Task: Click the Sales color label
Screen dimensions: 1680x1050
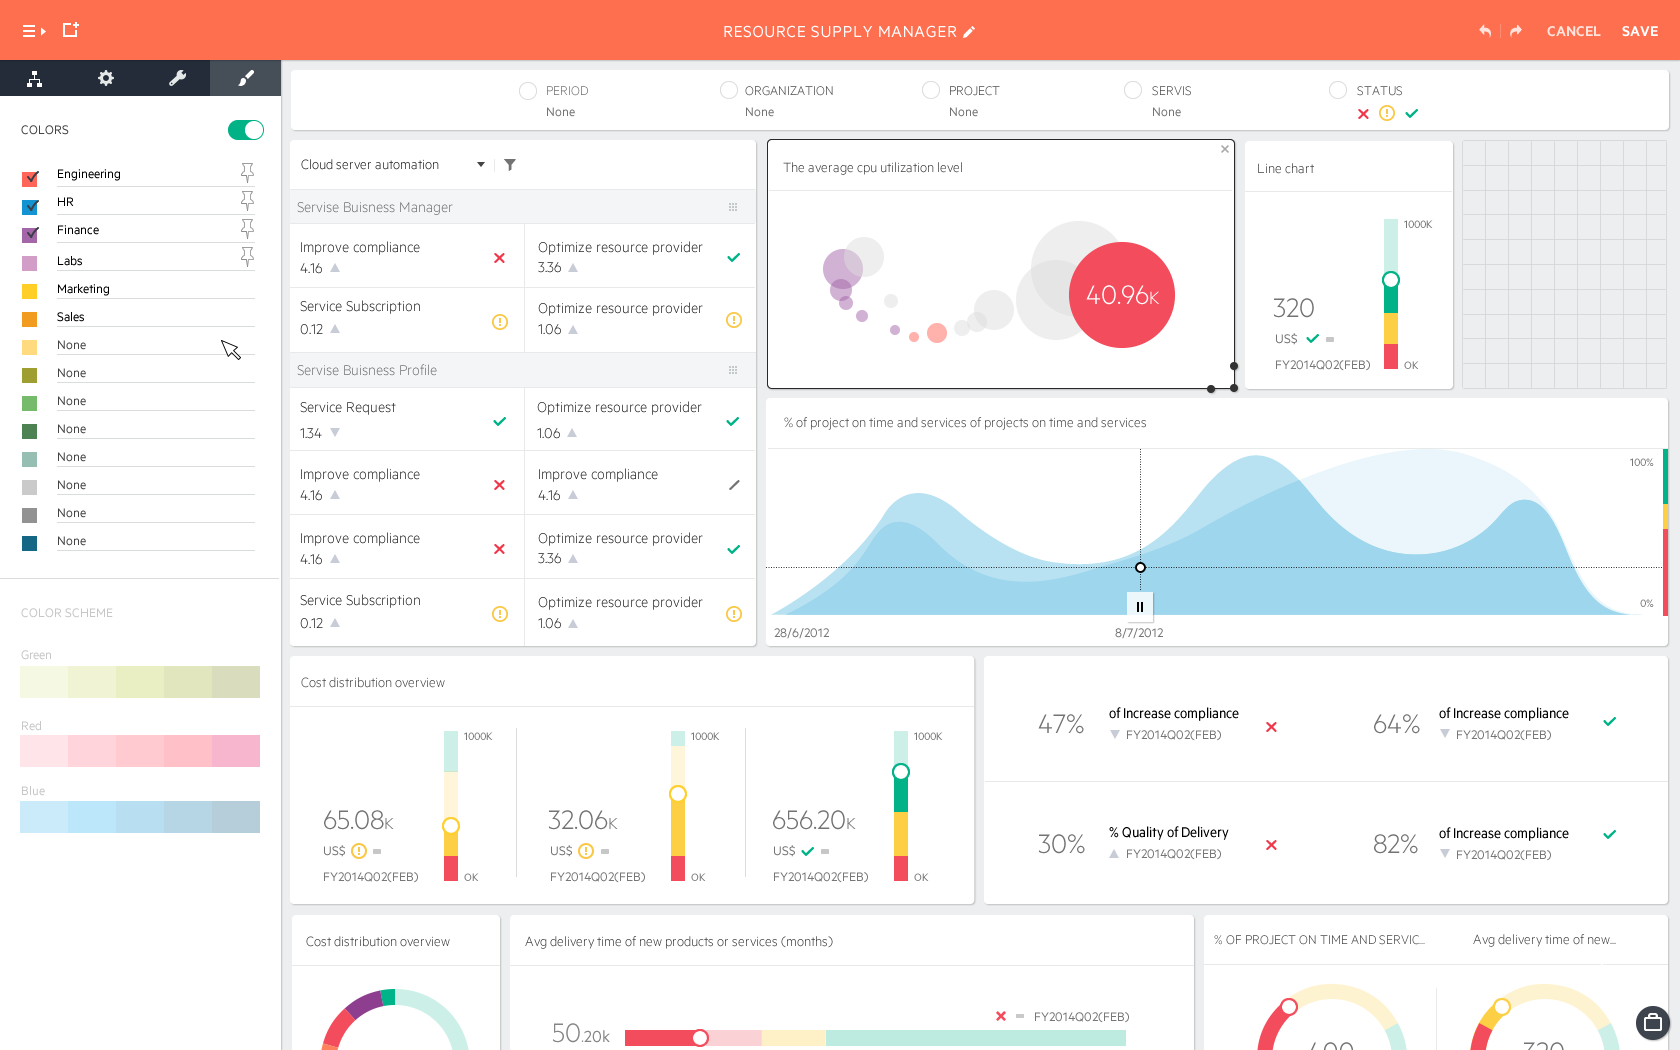Action: (71, 317)
